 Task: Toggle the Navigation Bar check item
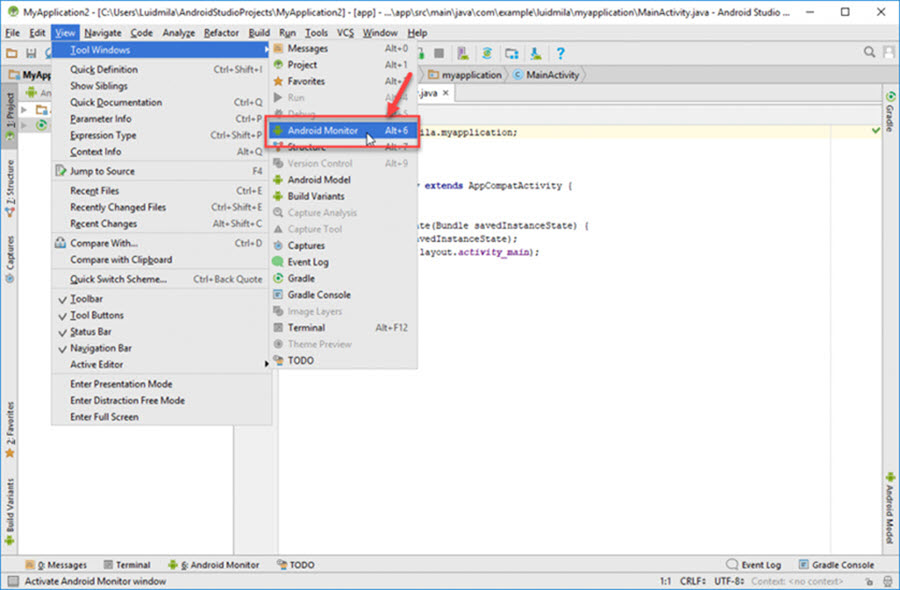tap(161, 348)
